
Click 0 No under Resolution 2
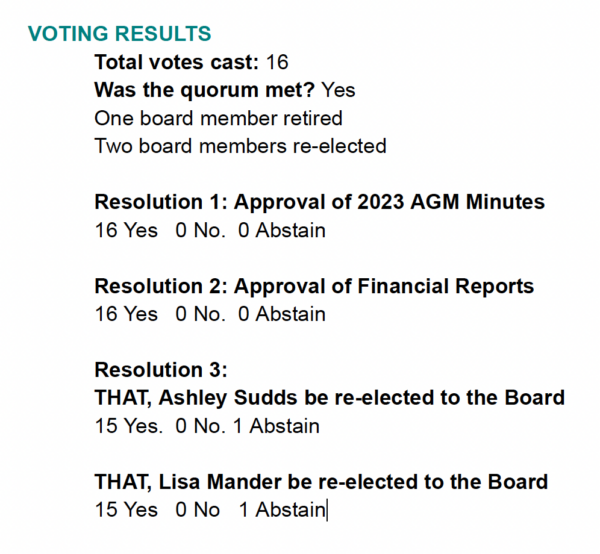click(200, 314)
